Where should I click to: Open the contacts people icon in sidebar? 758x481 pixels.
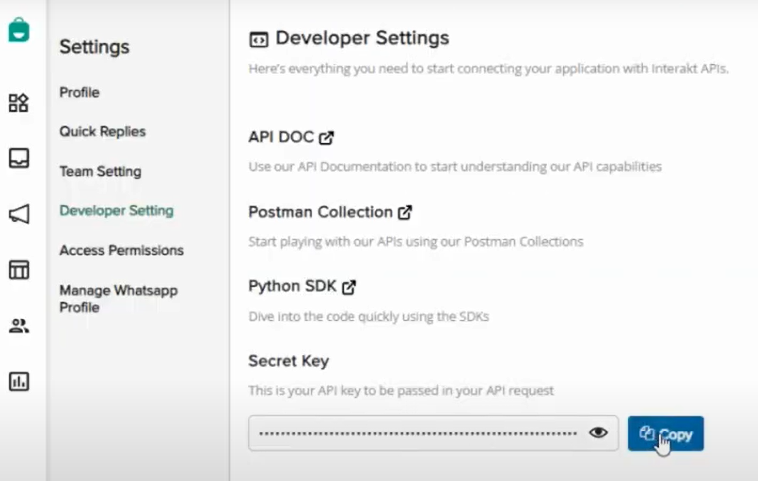click(19, 326)
